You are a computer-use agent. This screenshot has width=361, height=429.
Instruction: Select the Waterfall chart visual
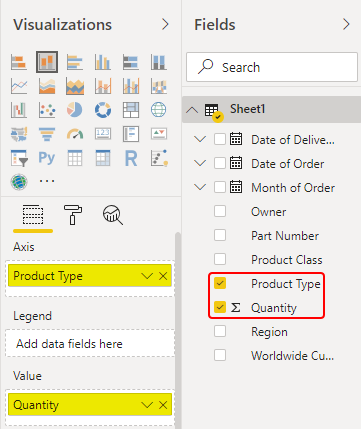tap(19, 110)
